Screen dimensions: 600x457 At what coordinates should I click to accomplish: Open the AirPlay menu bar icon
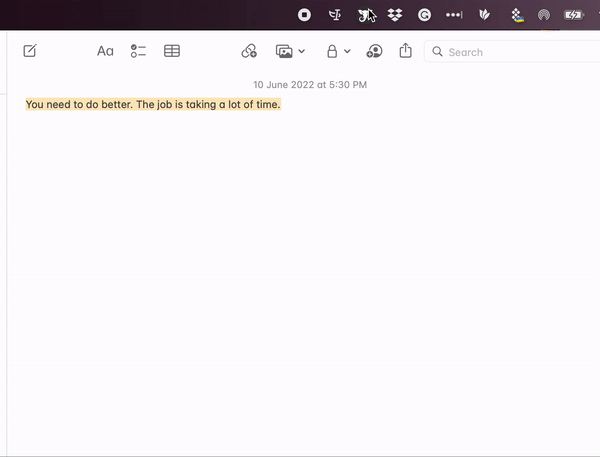544,15
